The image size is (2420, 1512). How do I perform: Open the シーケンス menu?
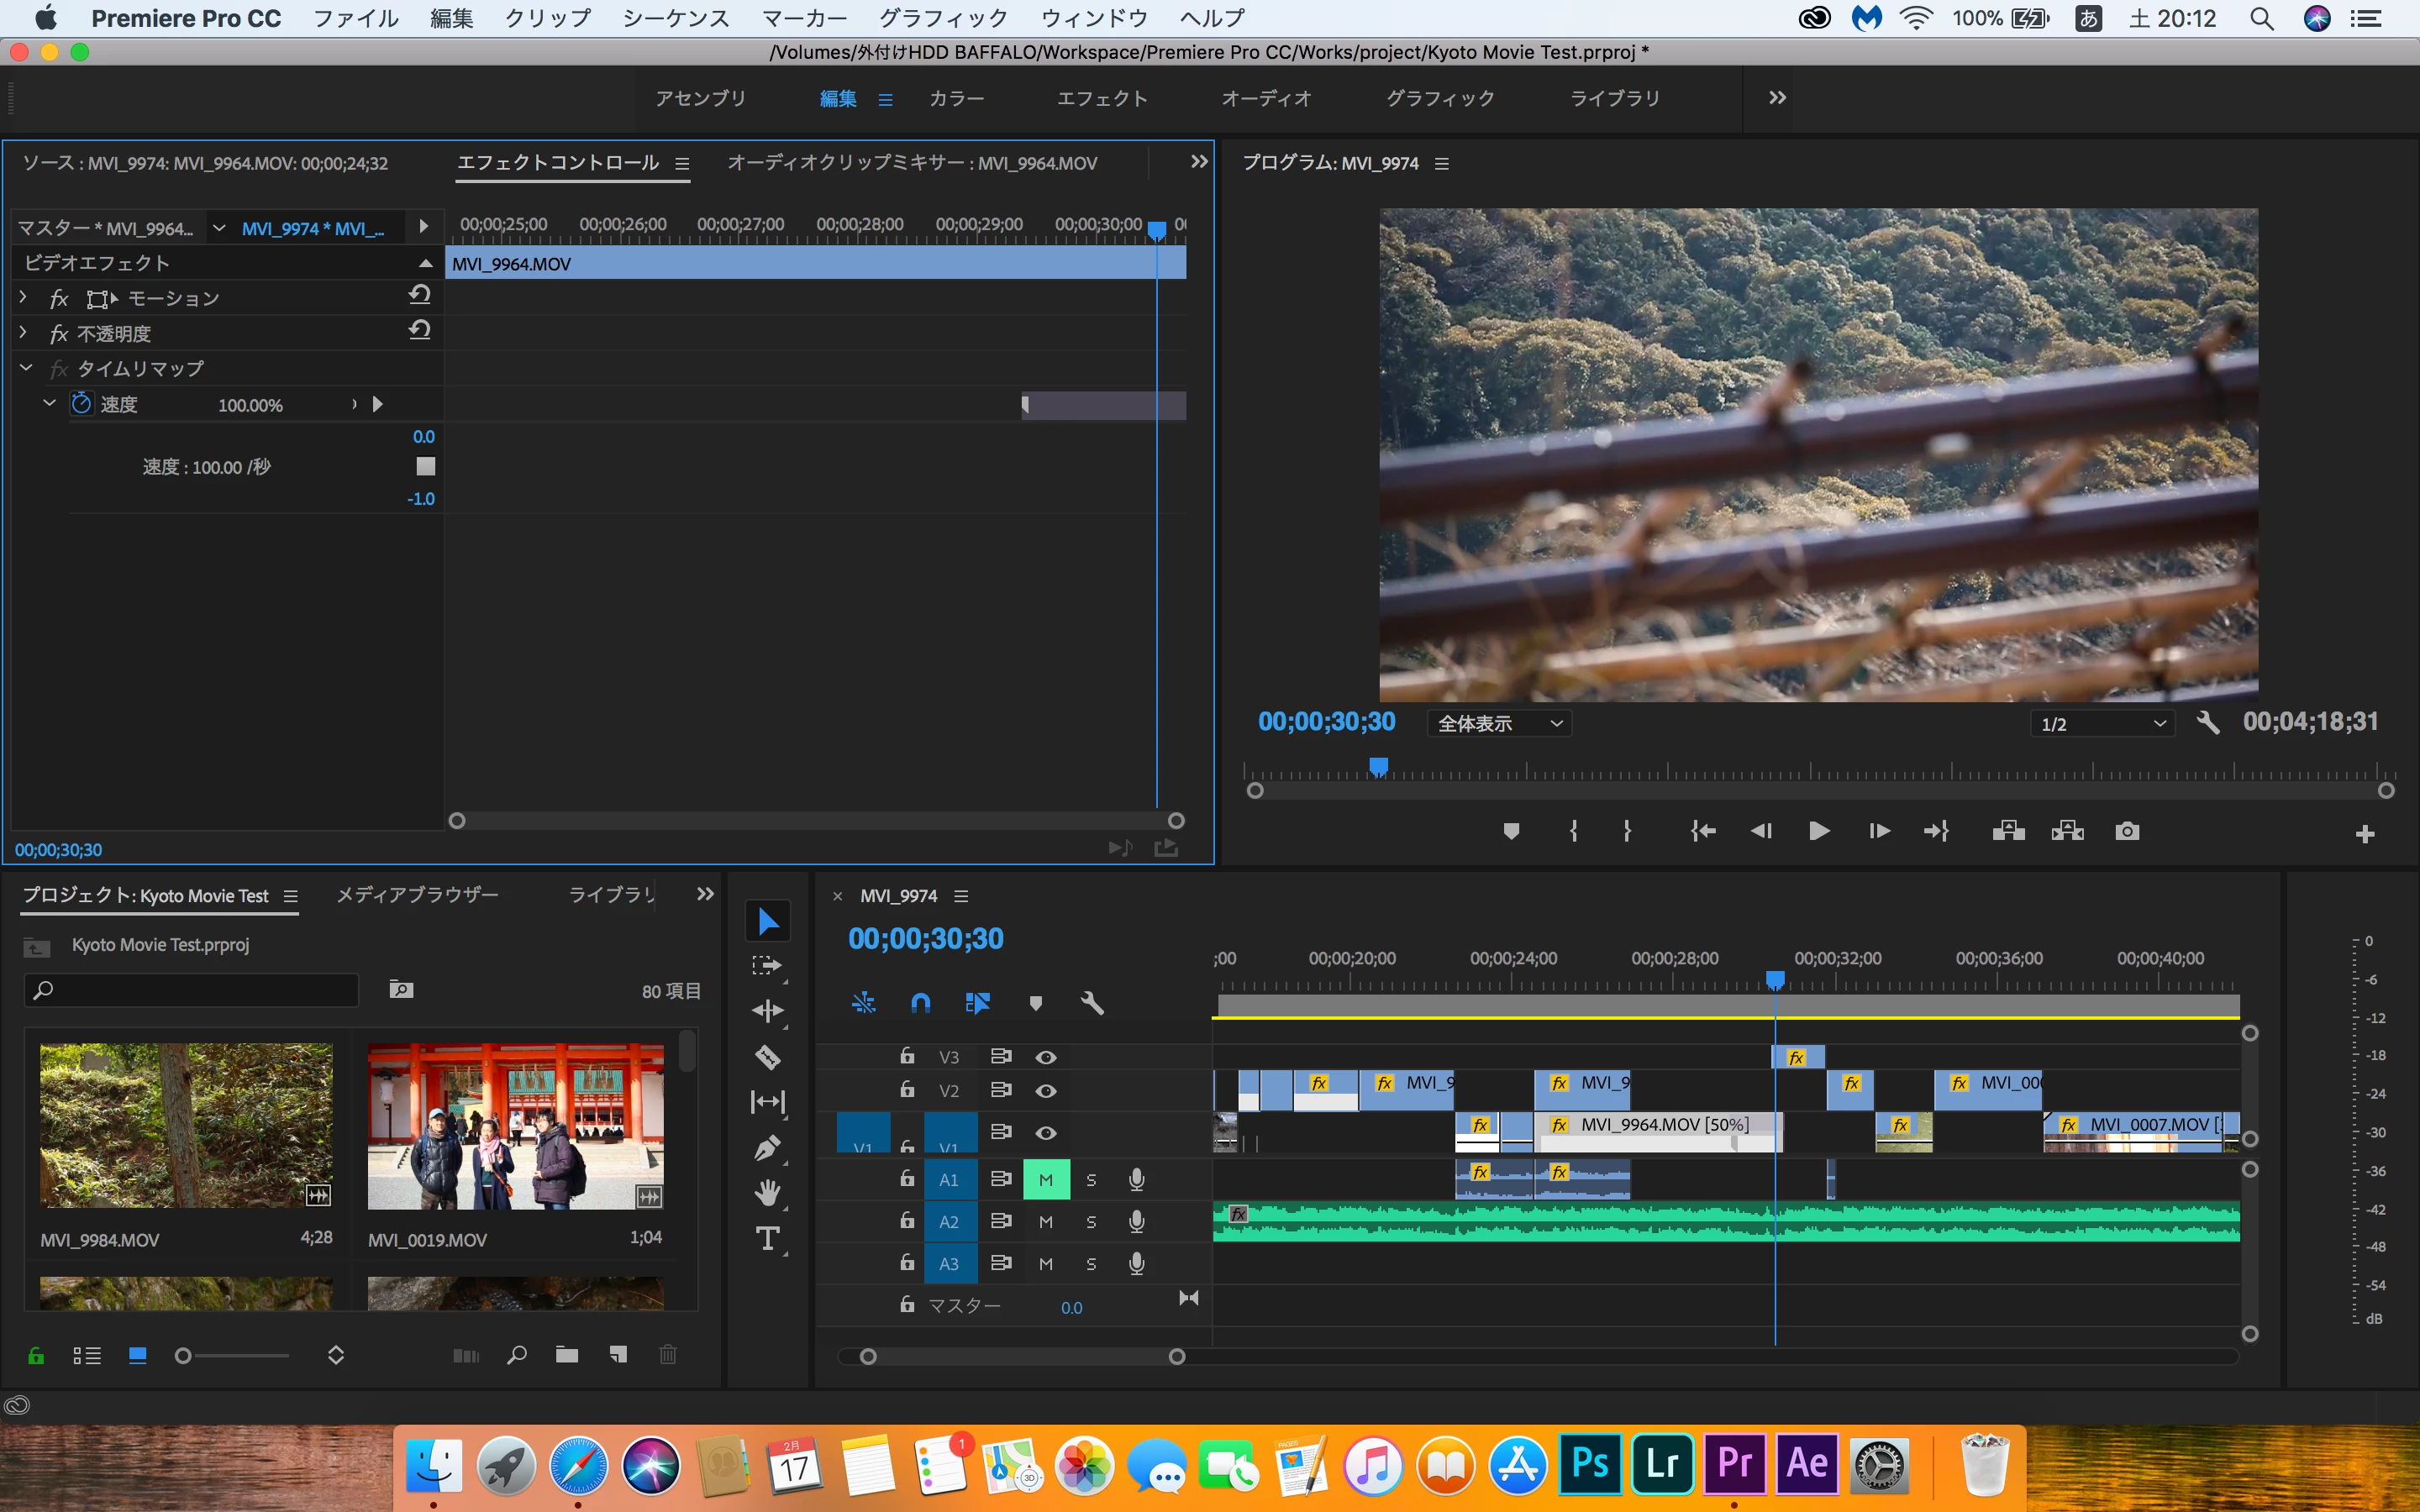(x=676, y=18)
